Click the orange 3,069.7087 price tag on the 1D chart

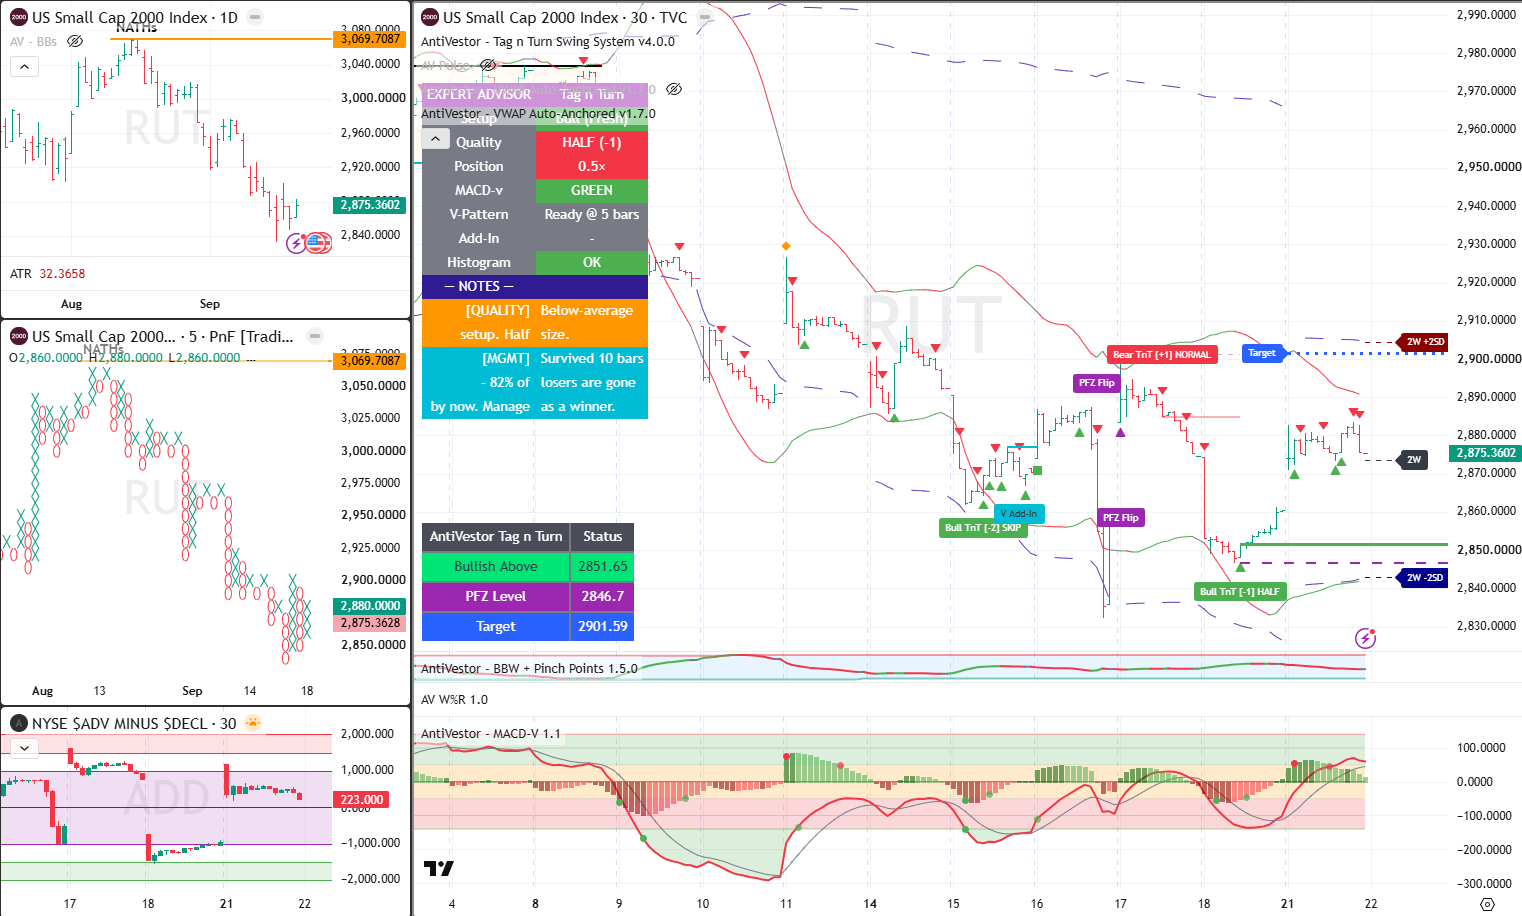370,39
